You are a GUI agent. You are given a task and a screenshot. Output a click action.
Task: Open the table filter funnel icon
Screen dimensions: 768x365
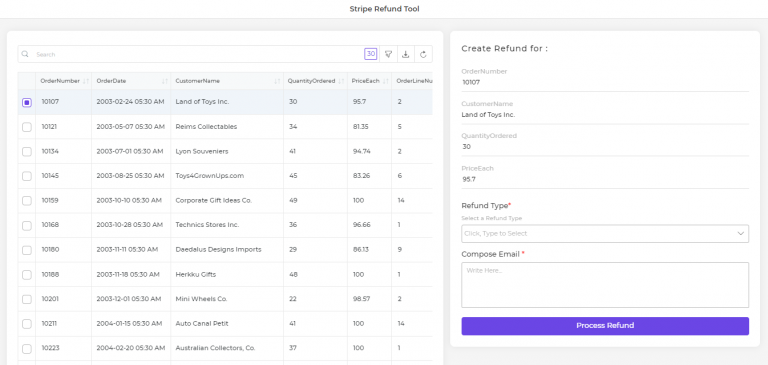point(388,54)
